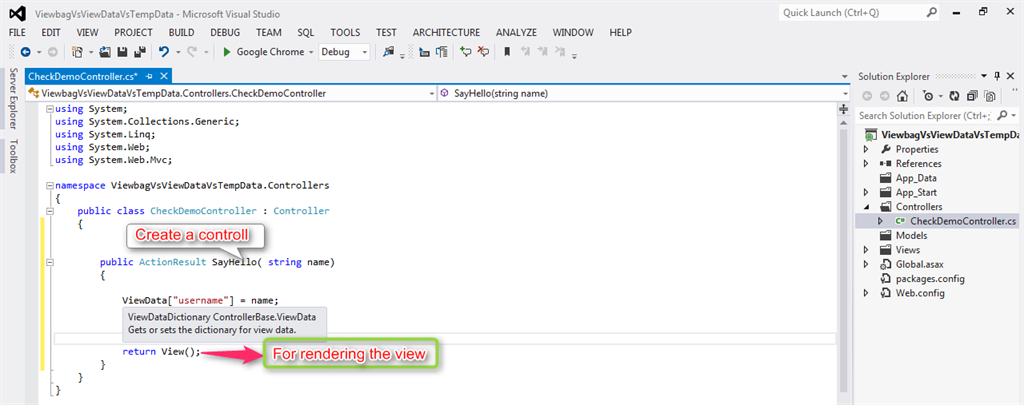Click the Redo toolbar icon
Screen dimensions: 1024x405
coord(192,52)
